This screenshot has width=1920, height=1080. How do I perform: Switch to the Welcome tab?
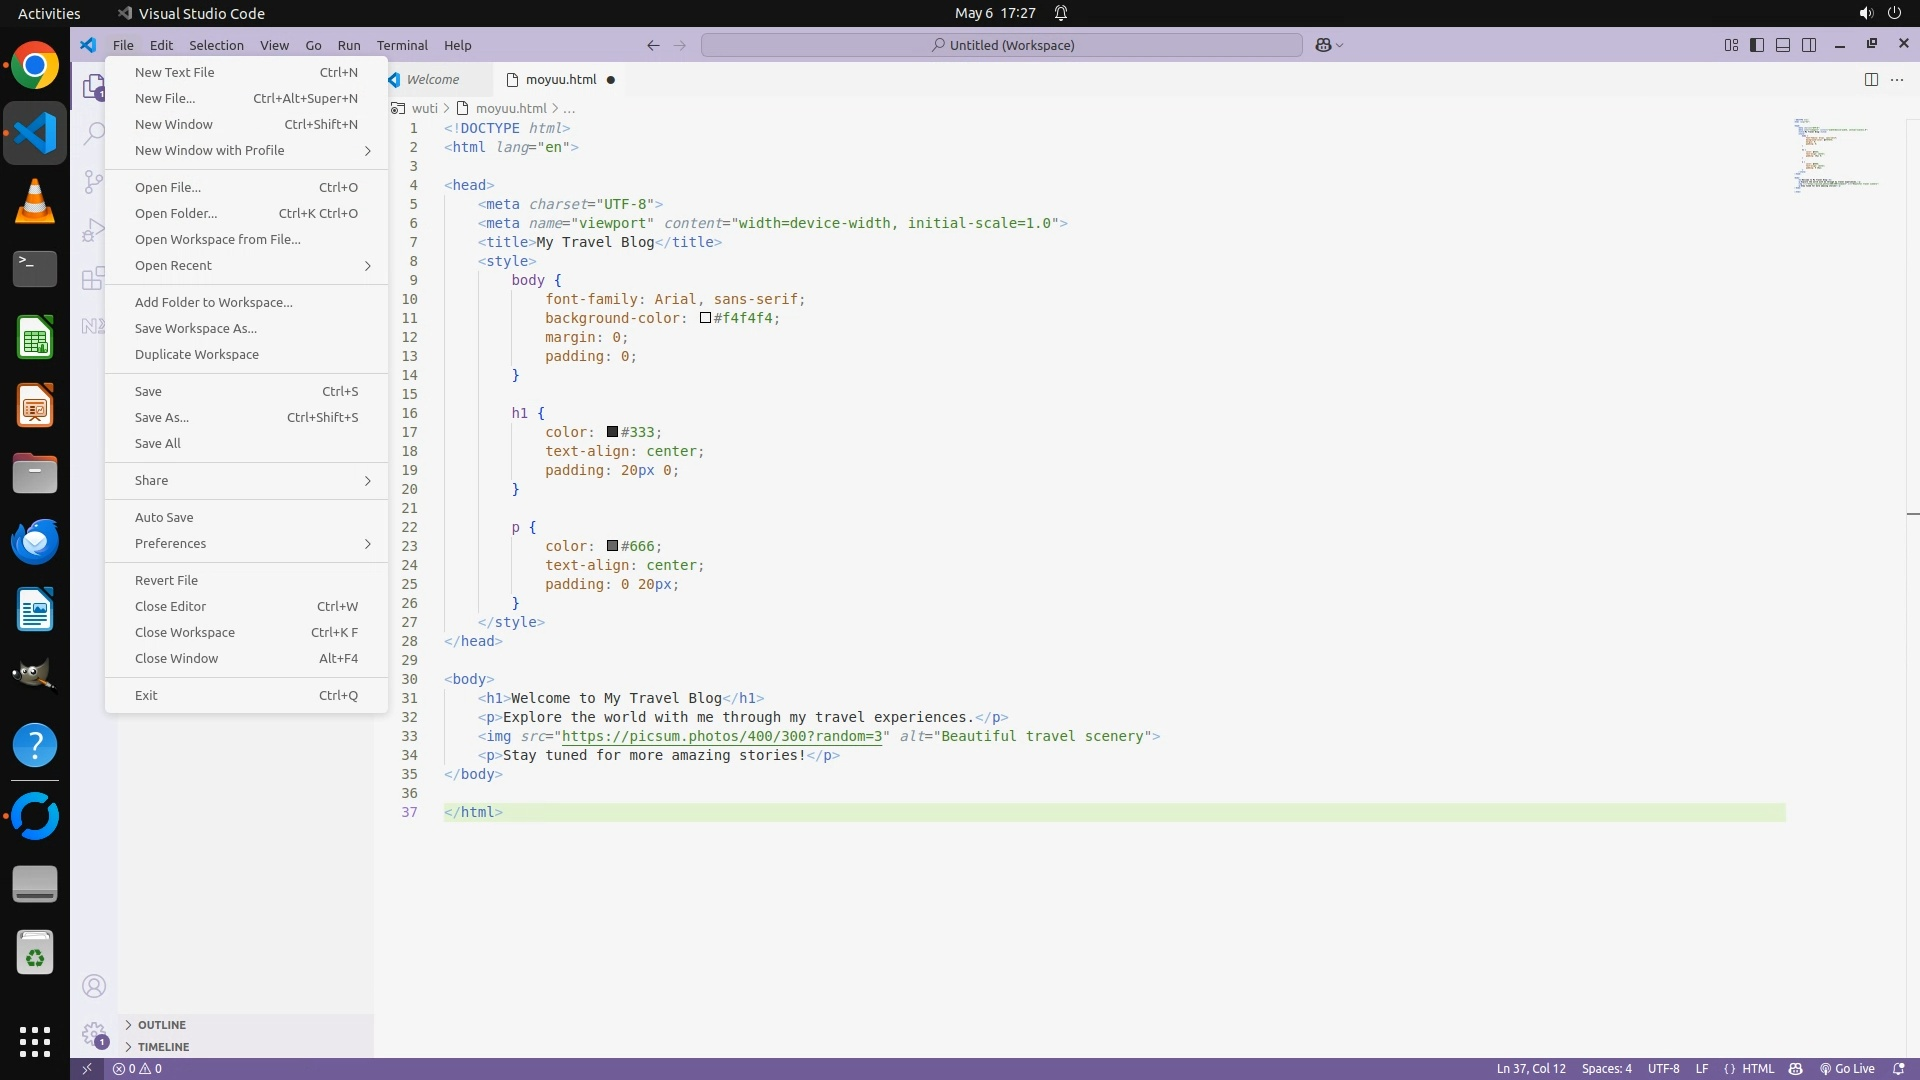tap(432, 80)
